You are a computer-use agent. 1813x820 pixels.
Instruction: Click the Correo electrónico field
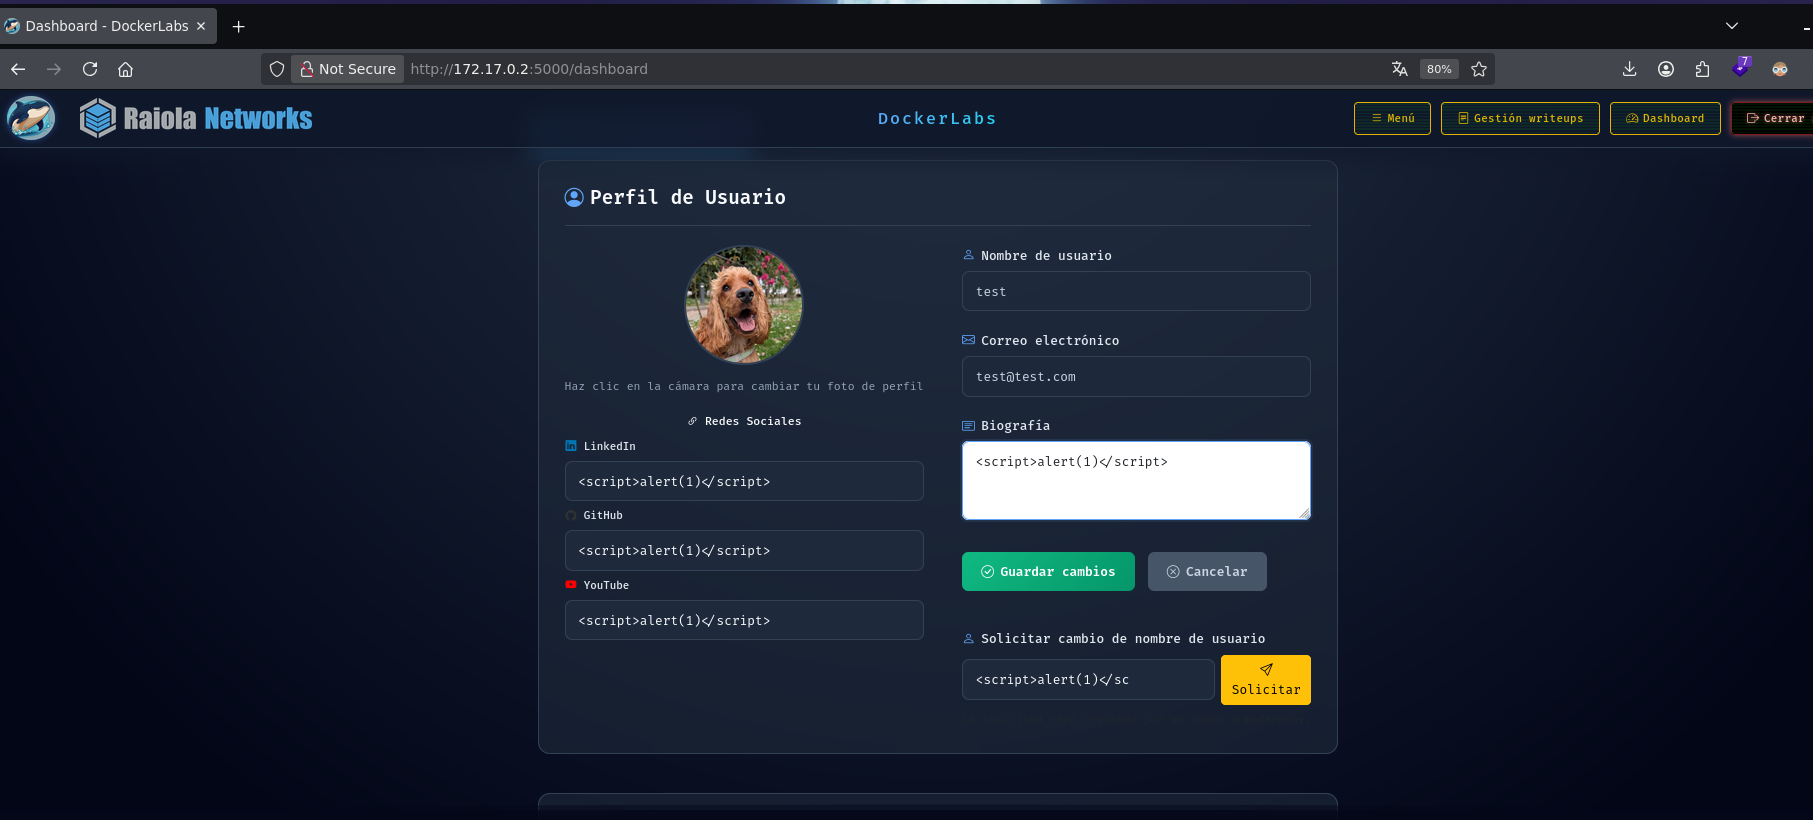click(1136, 376)
